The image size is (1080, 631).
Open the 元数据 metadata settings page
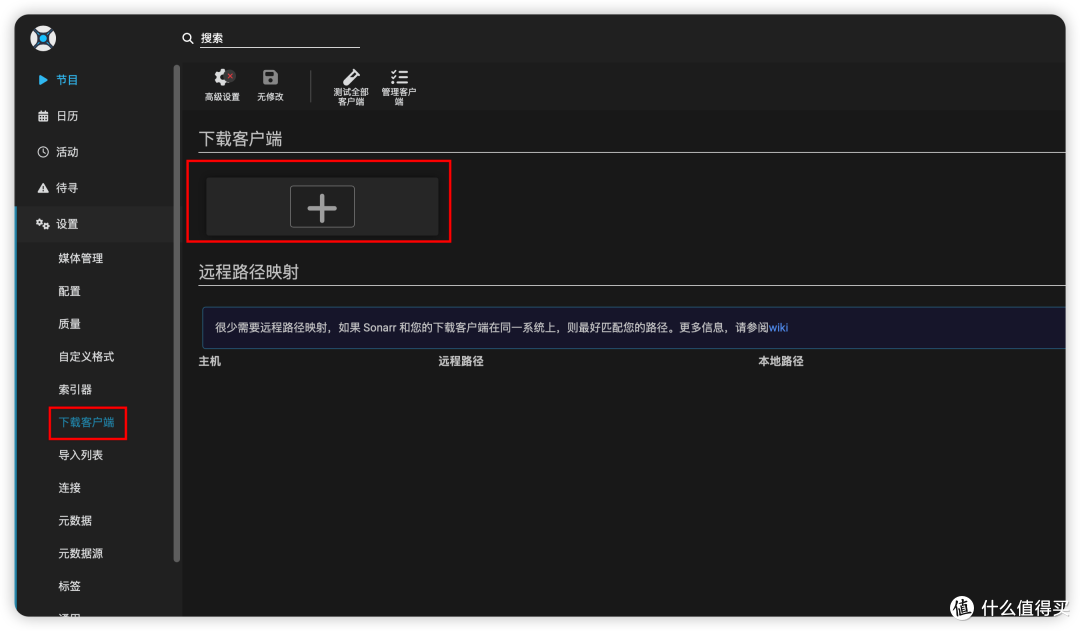coord(75,521)
